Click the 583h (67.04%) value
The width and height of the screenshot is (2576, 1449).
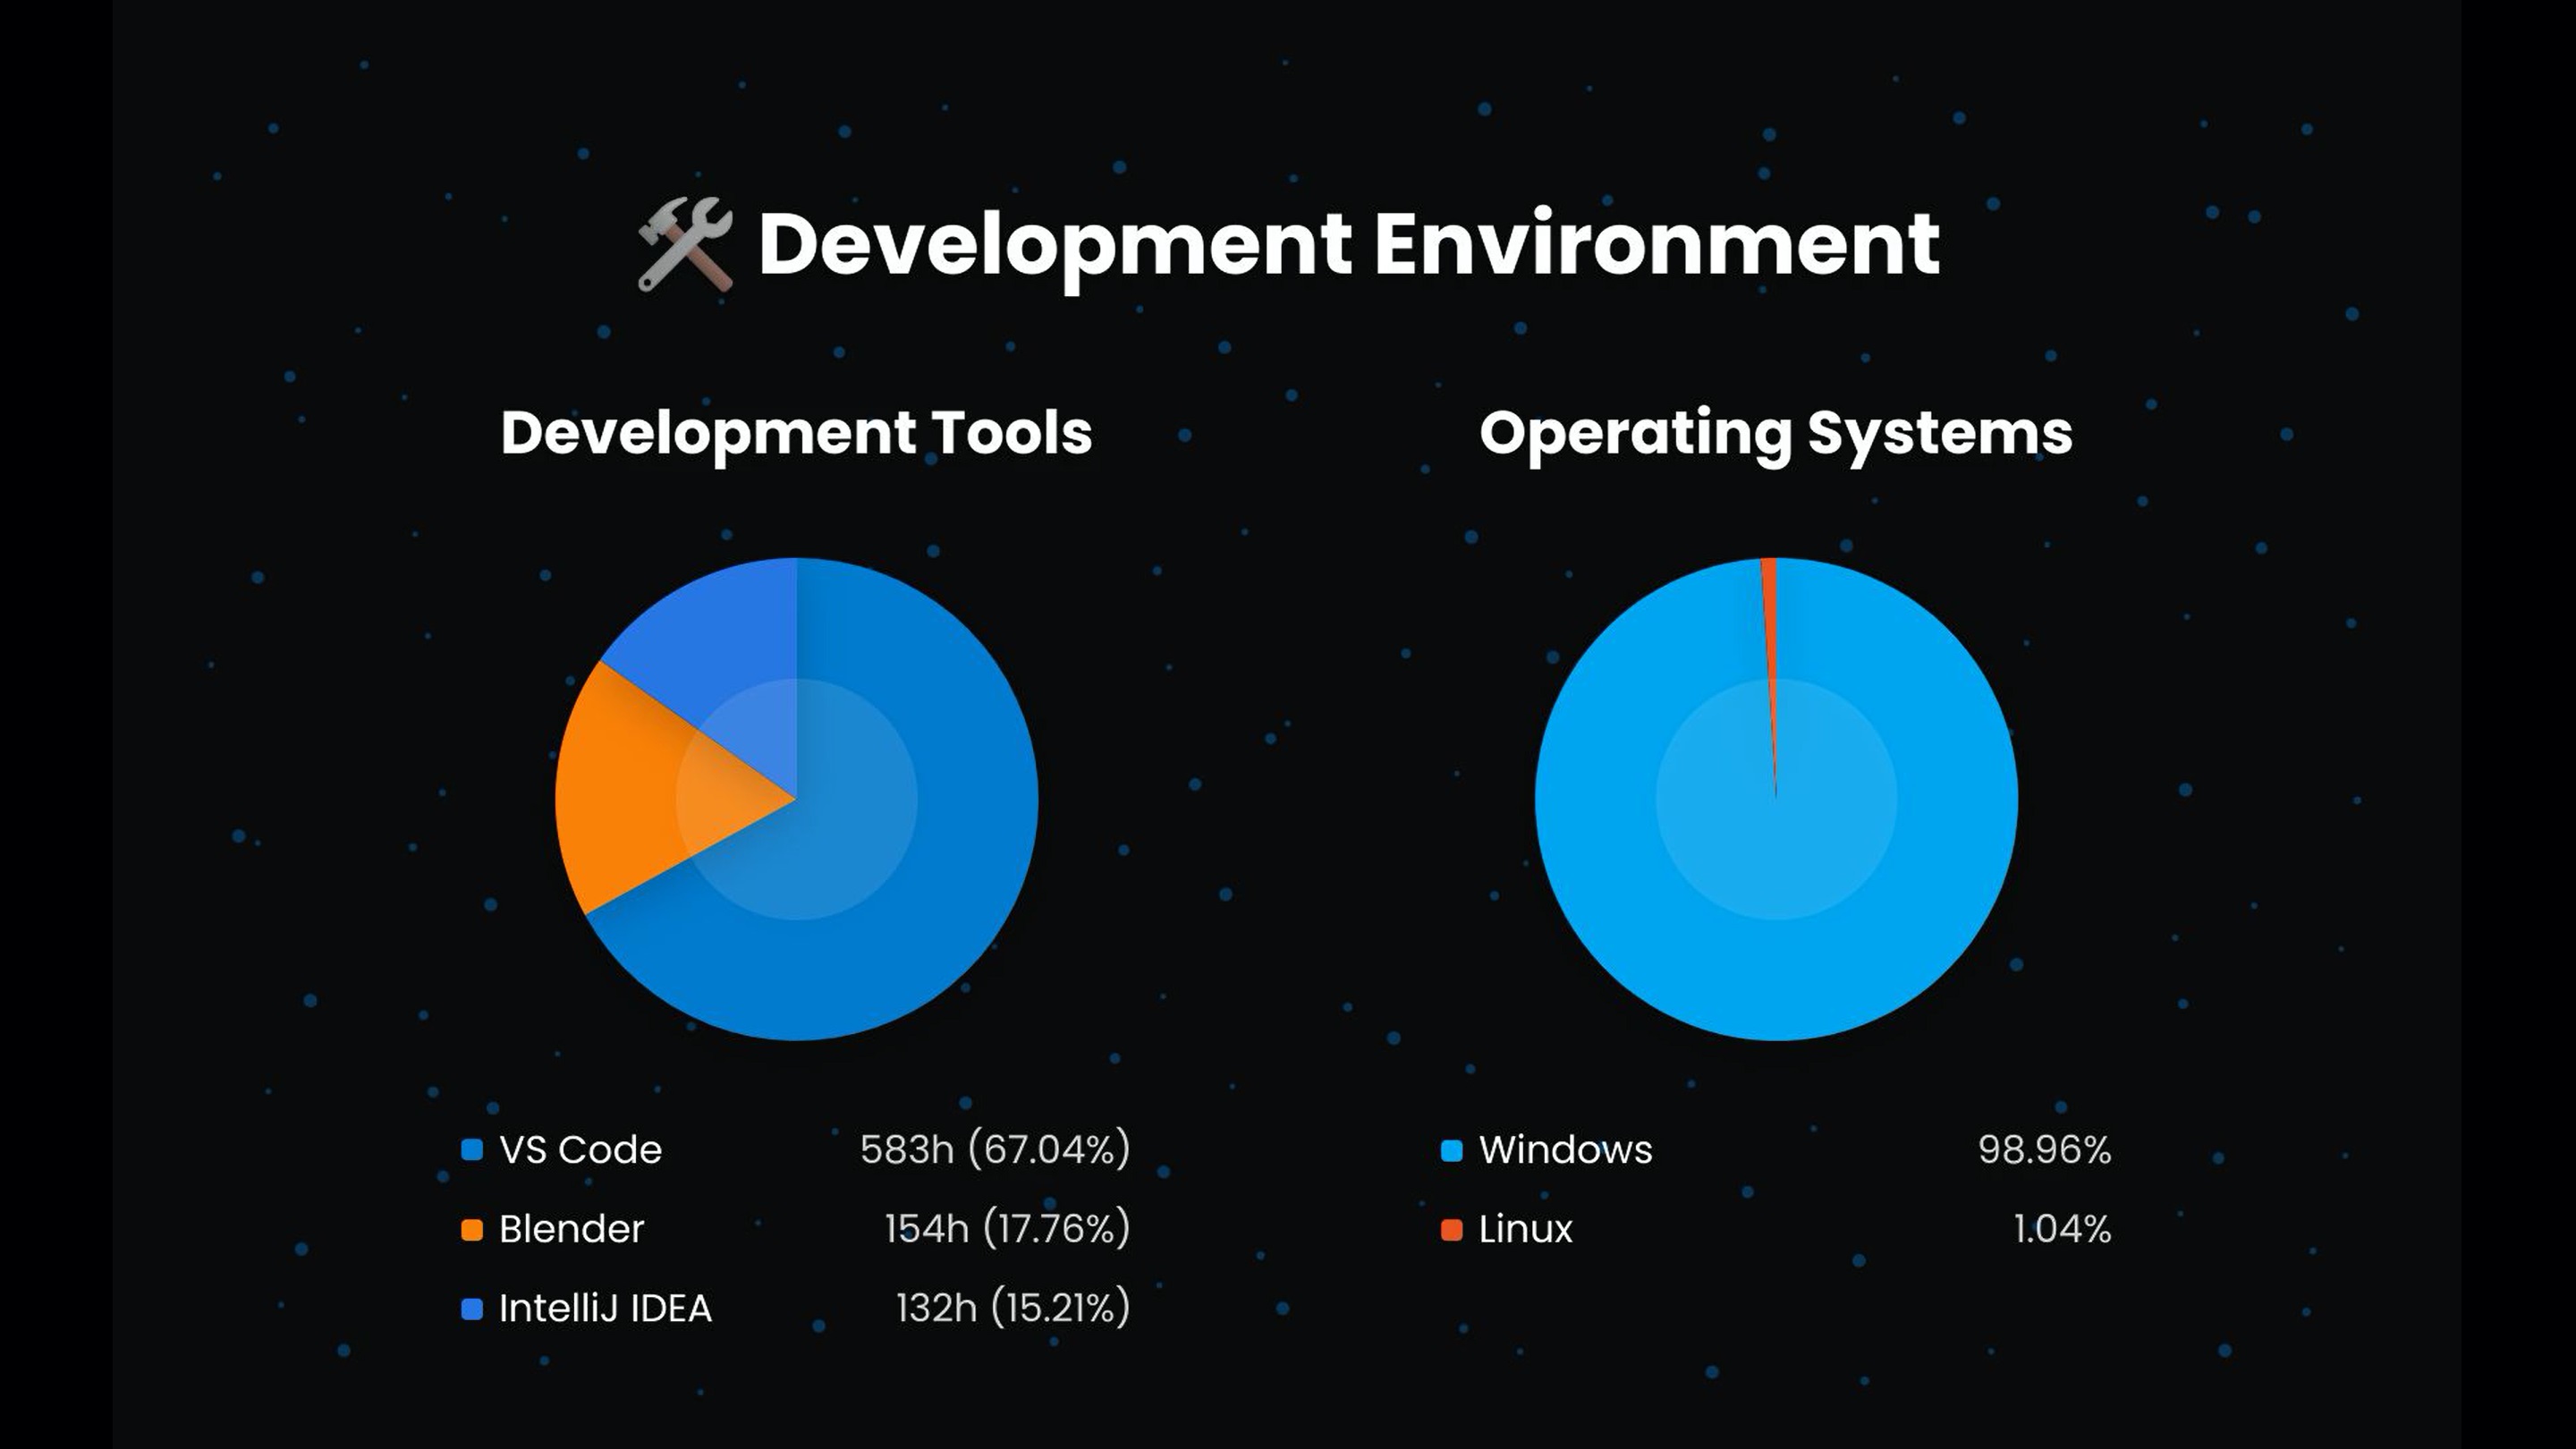pos(995,1150)
